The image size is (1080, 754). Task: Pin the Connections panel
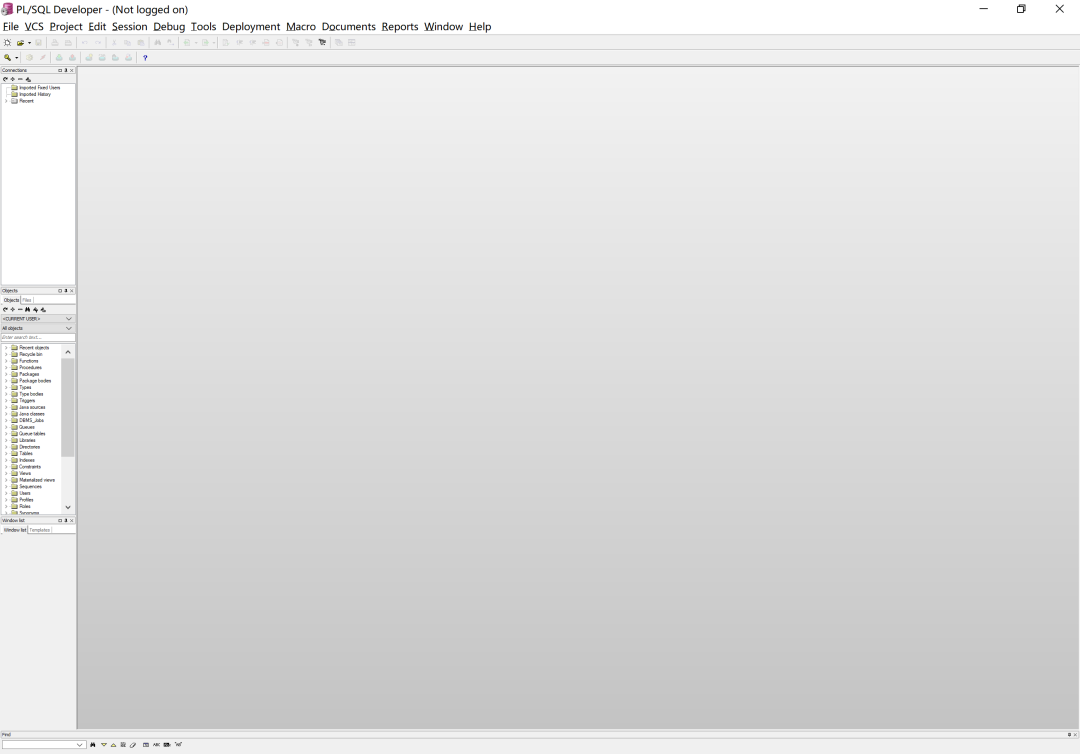(x=66, y=70)
